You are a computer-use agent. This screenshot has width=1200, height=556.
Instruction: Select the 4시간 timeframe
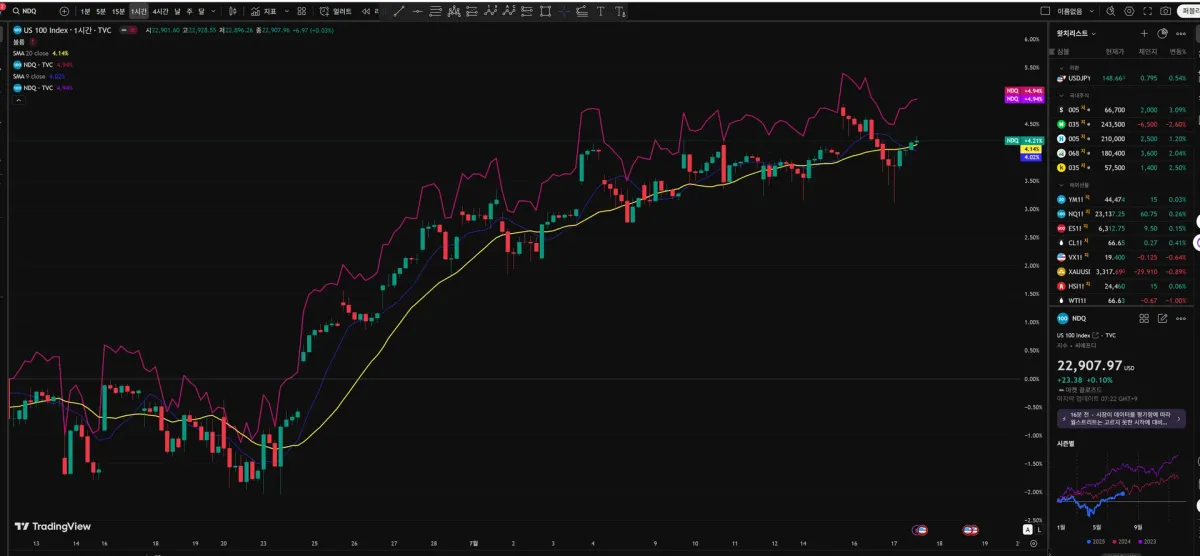click(x=160, y=11)
